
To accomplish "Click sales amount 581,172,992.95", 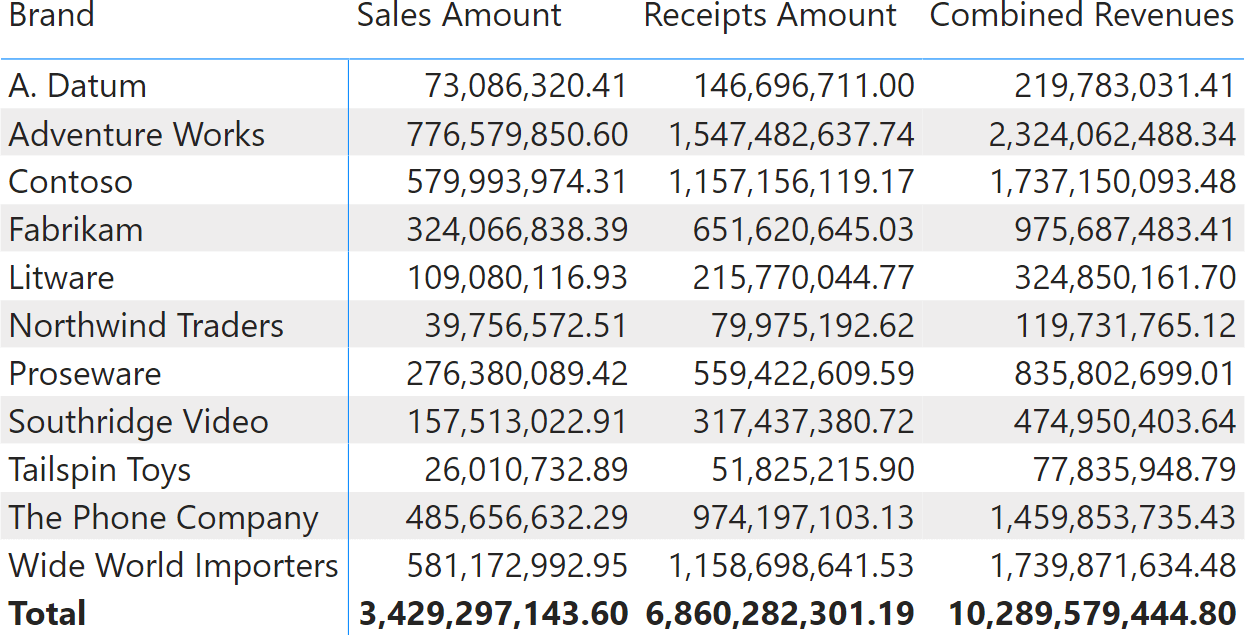I will tap(517, 566).
